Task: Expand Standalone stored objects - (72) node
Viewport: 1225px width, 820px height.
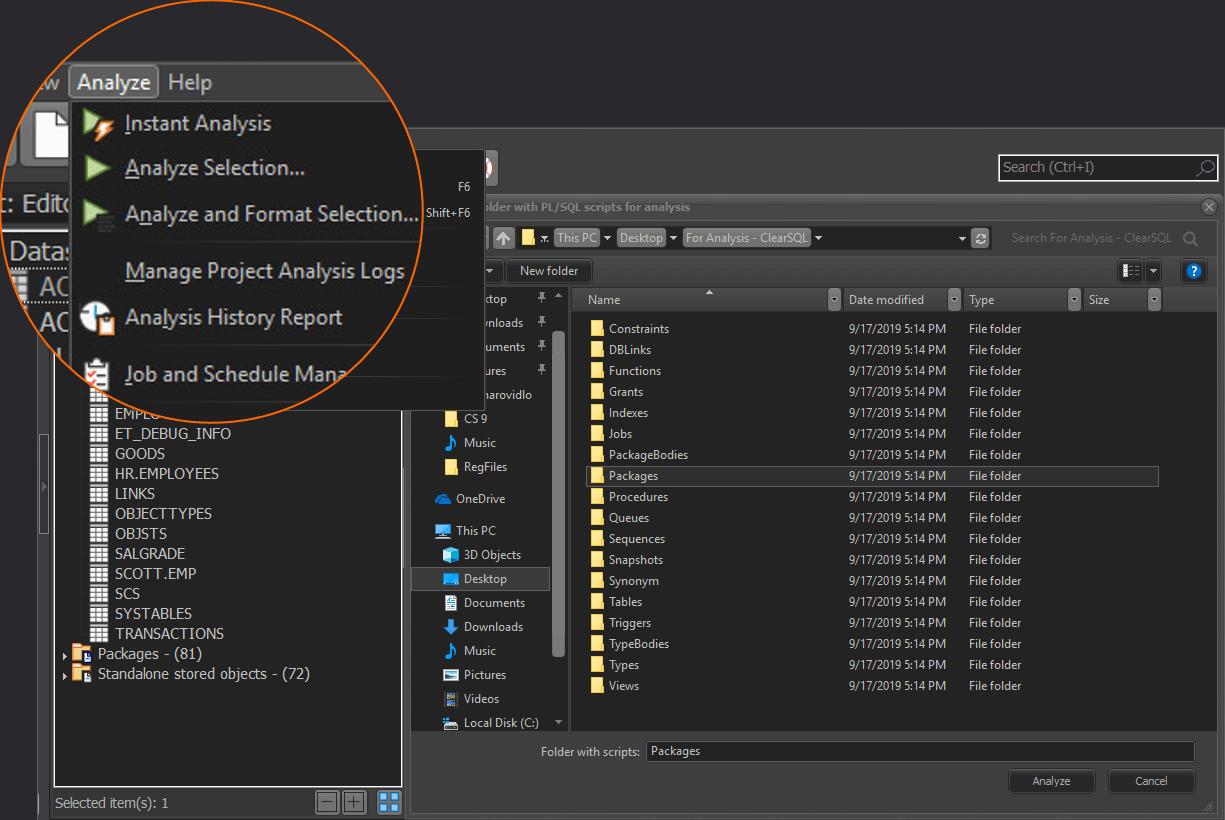Action: [x=65, y=676]
